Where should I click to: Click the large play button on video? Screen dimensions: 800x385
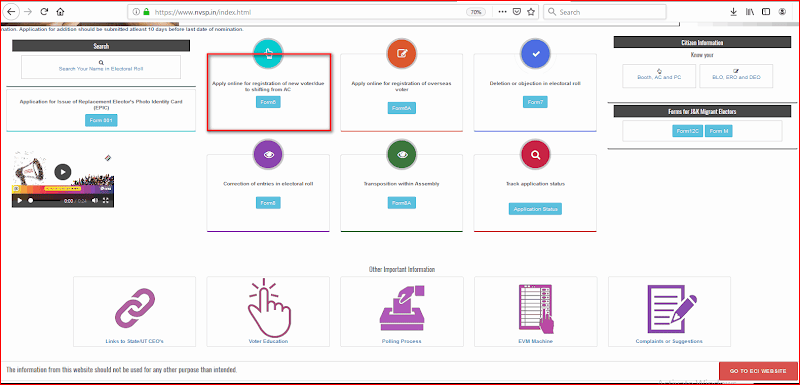pyautogui.click(x=63, y=172)
